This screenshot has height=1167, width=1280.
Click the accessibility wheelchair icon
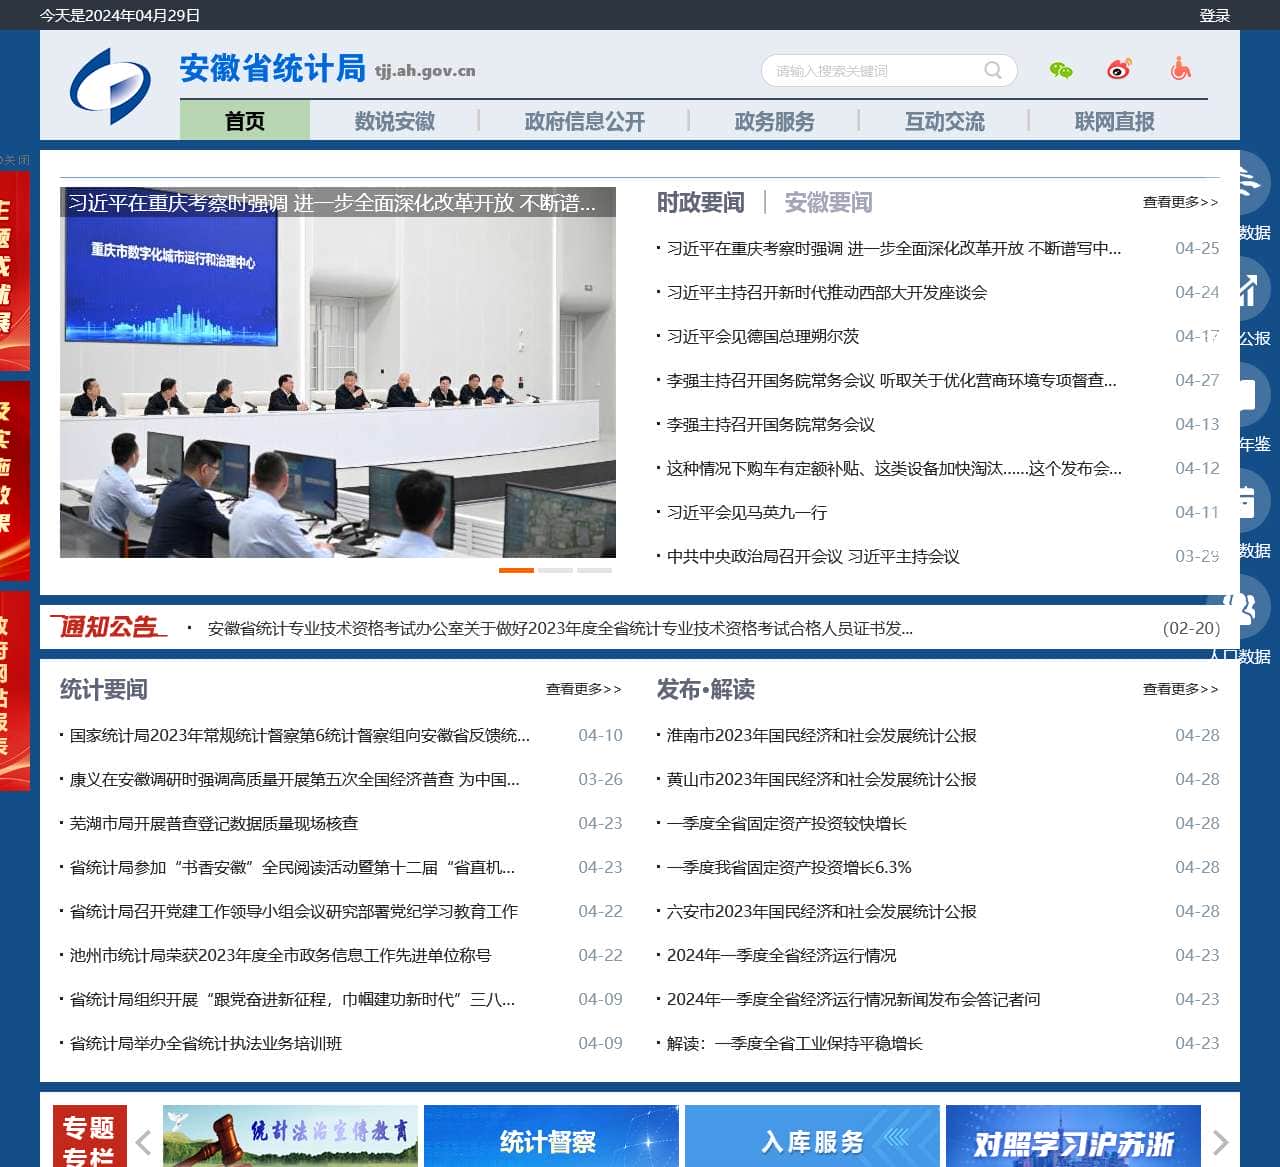point(1181,69)
